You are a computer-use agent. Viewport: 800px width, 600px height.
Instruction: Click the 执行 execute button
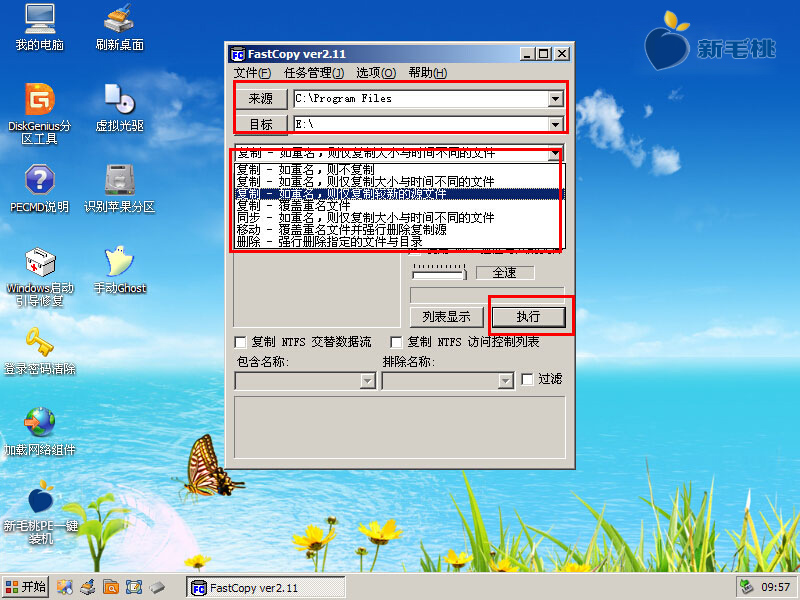(528, 317)
